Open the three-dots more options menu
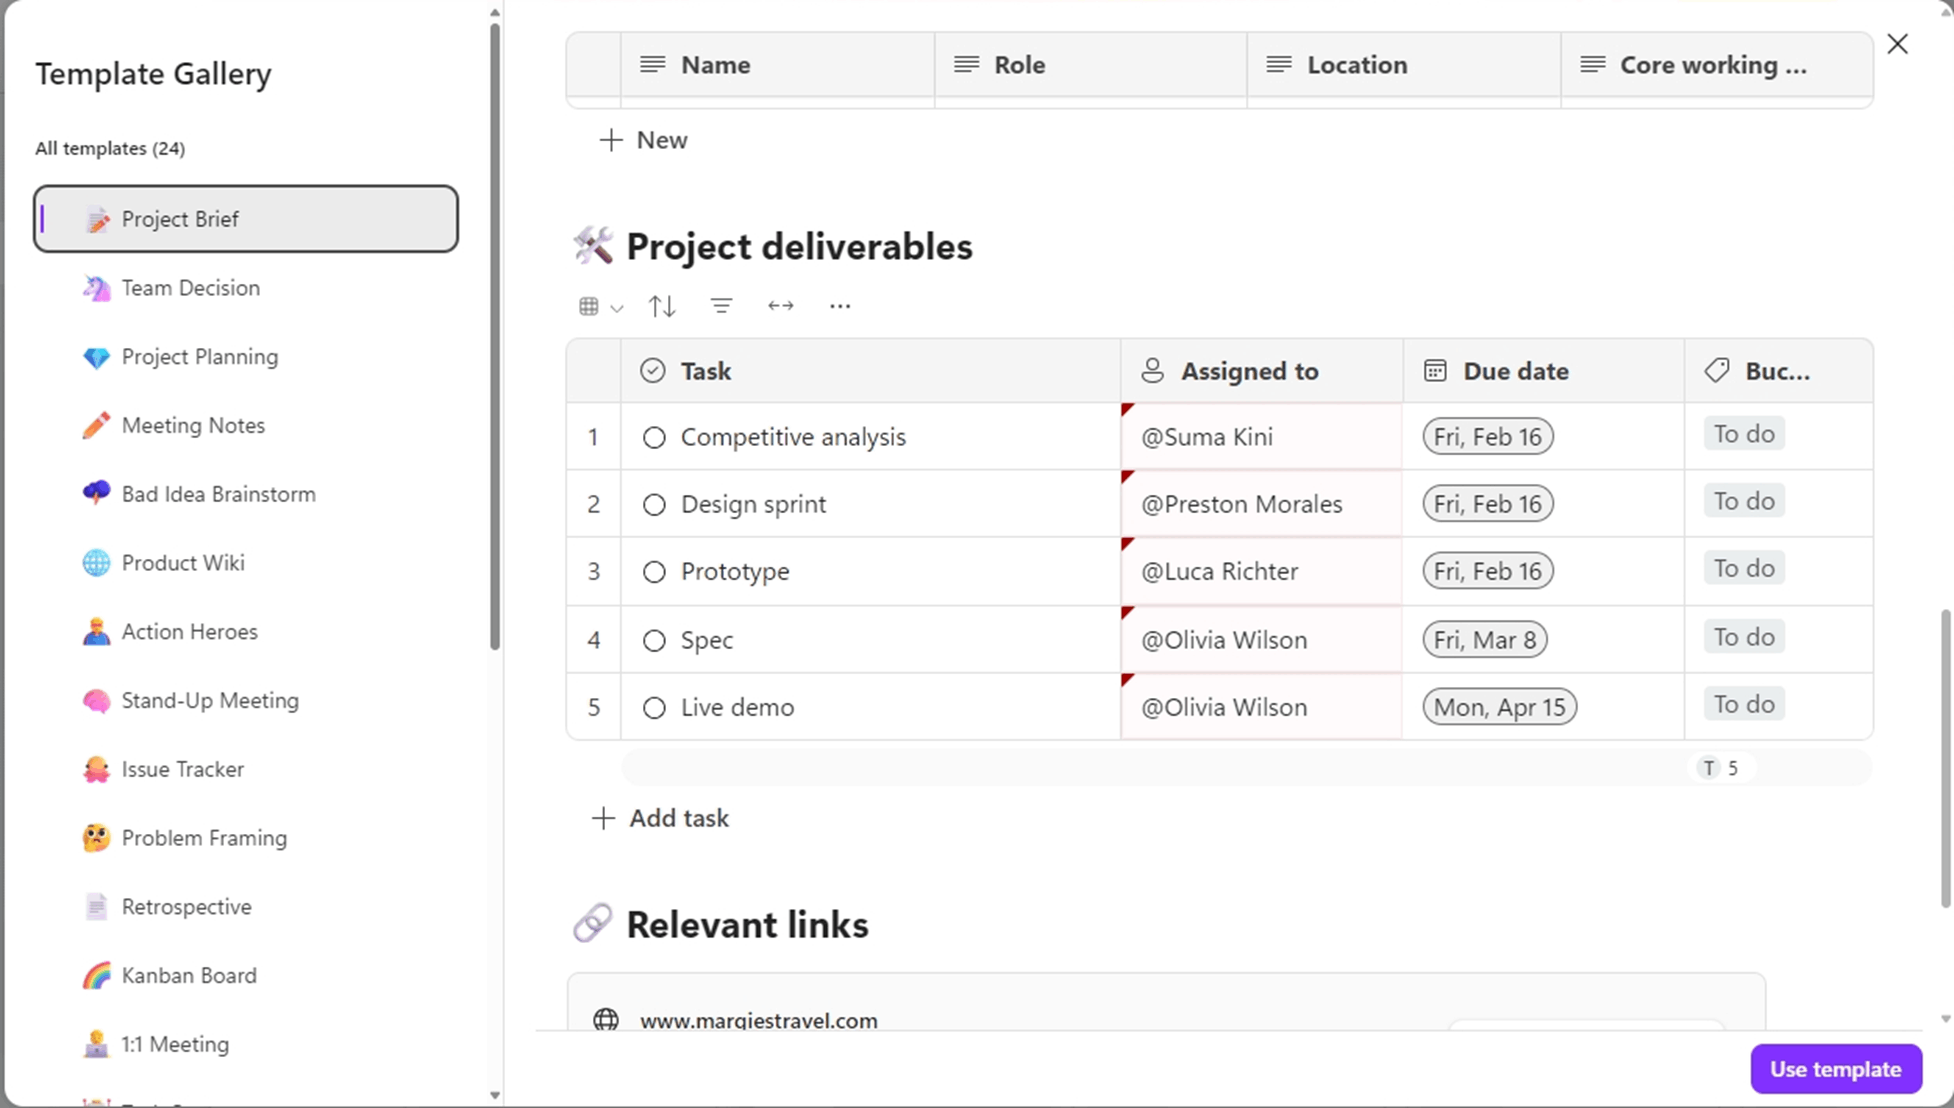Screen dimensions: 1954x1108 pos(840,306)
